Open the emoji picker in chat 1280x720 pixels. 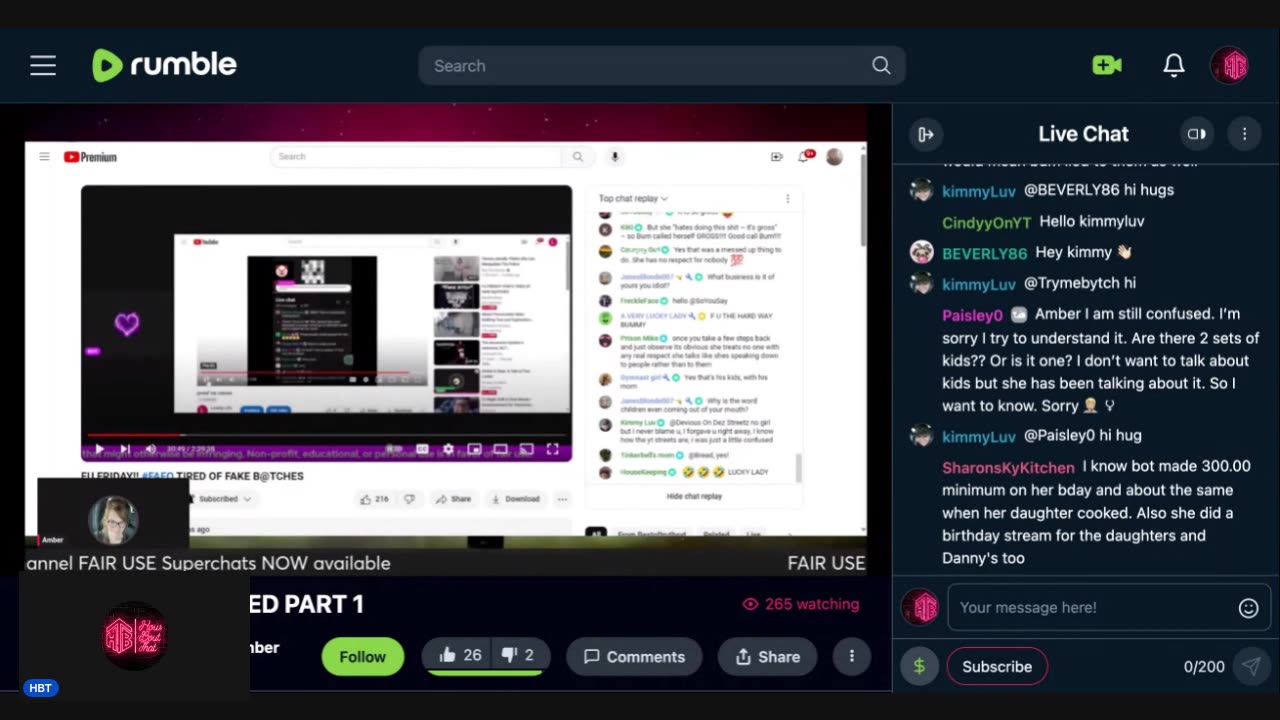(1248, 608)
